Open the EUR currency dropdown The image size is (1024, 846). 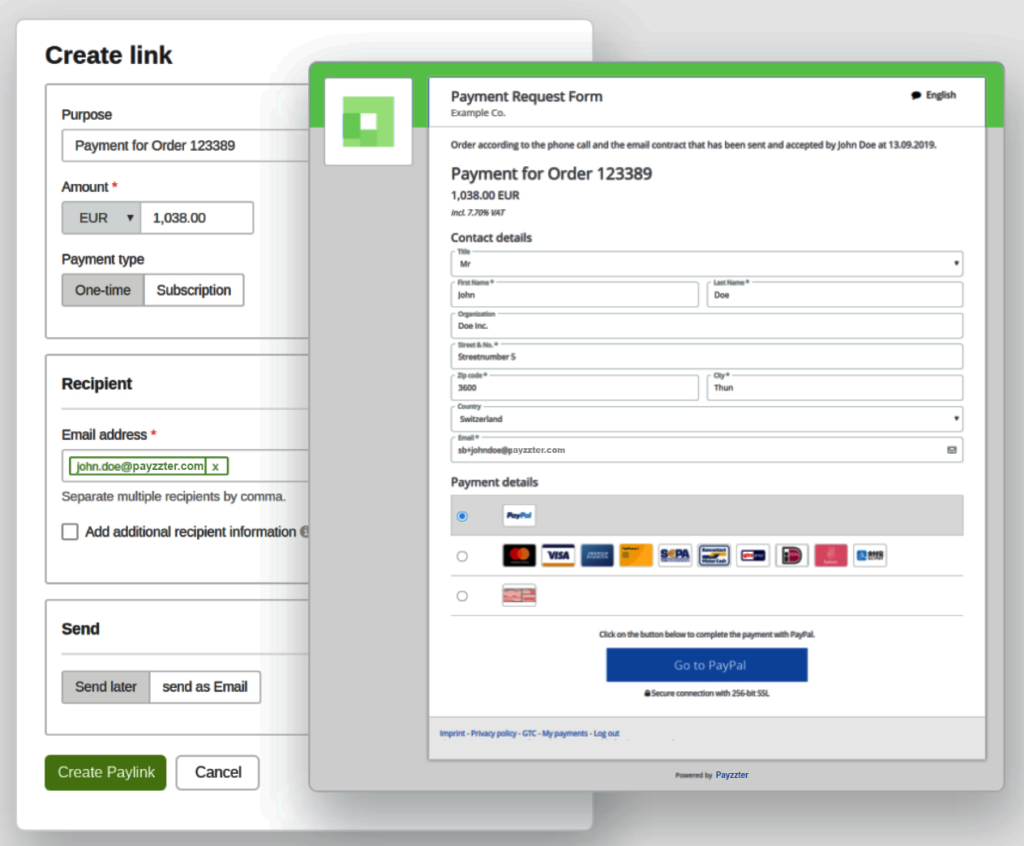100,217
